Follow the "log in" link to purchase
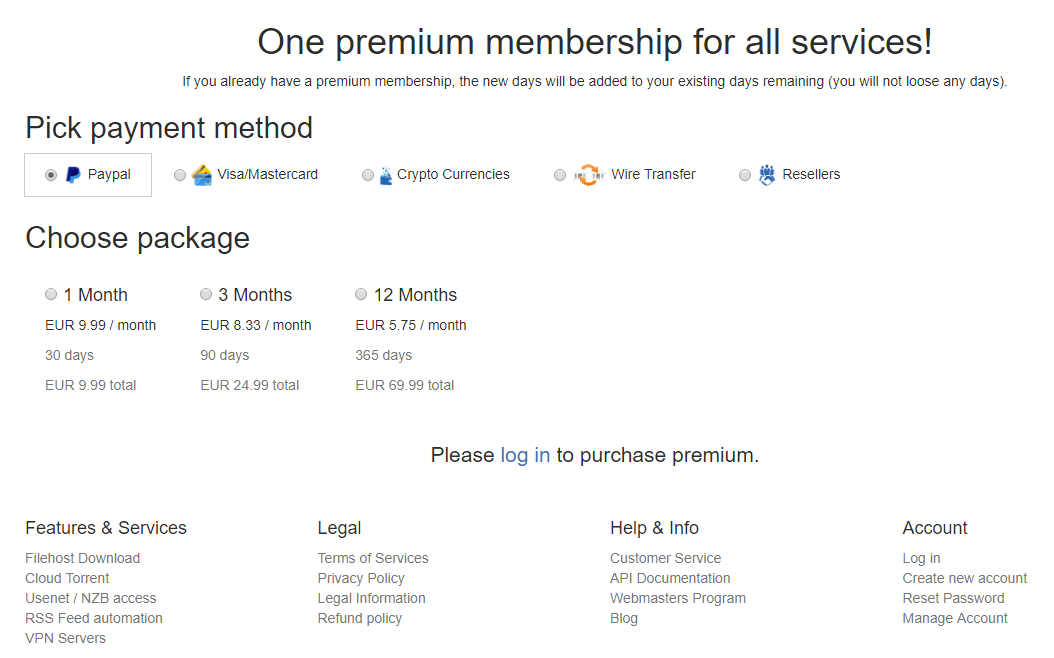 coord(525,455)
